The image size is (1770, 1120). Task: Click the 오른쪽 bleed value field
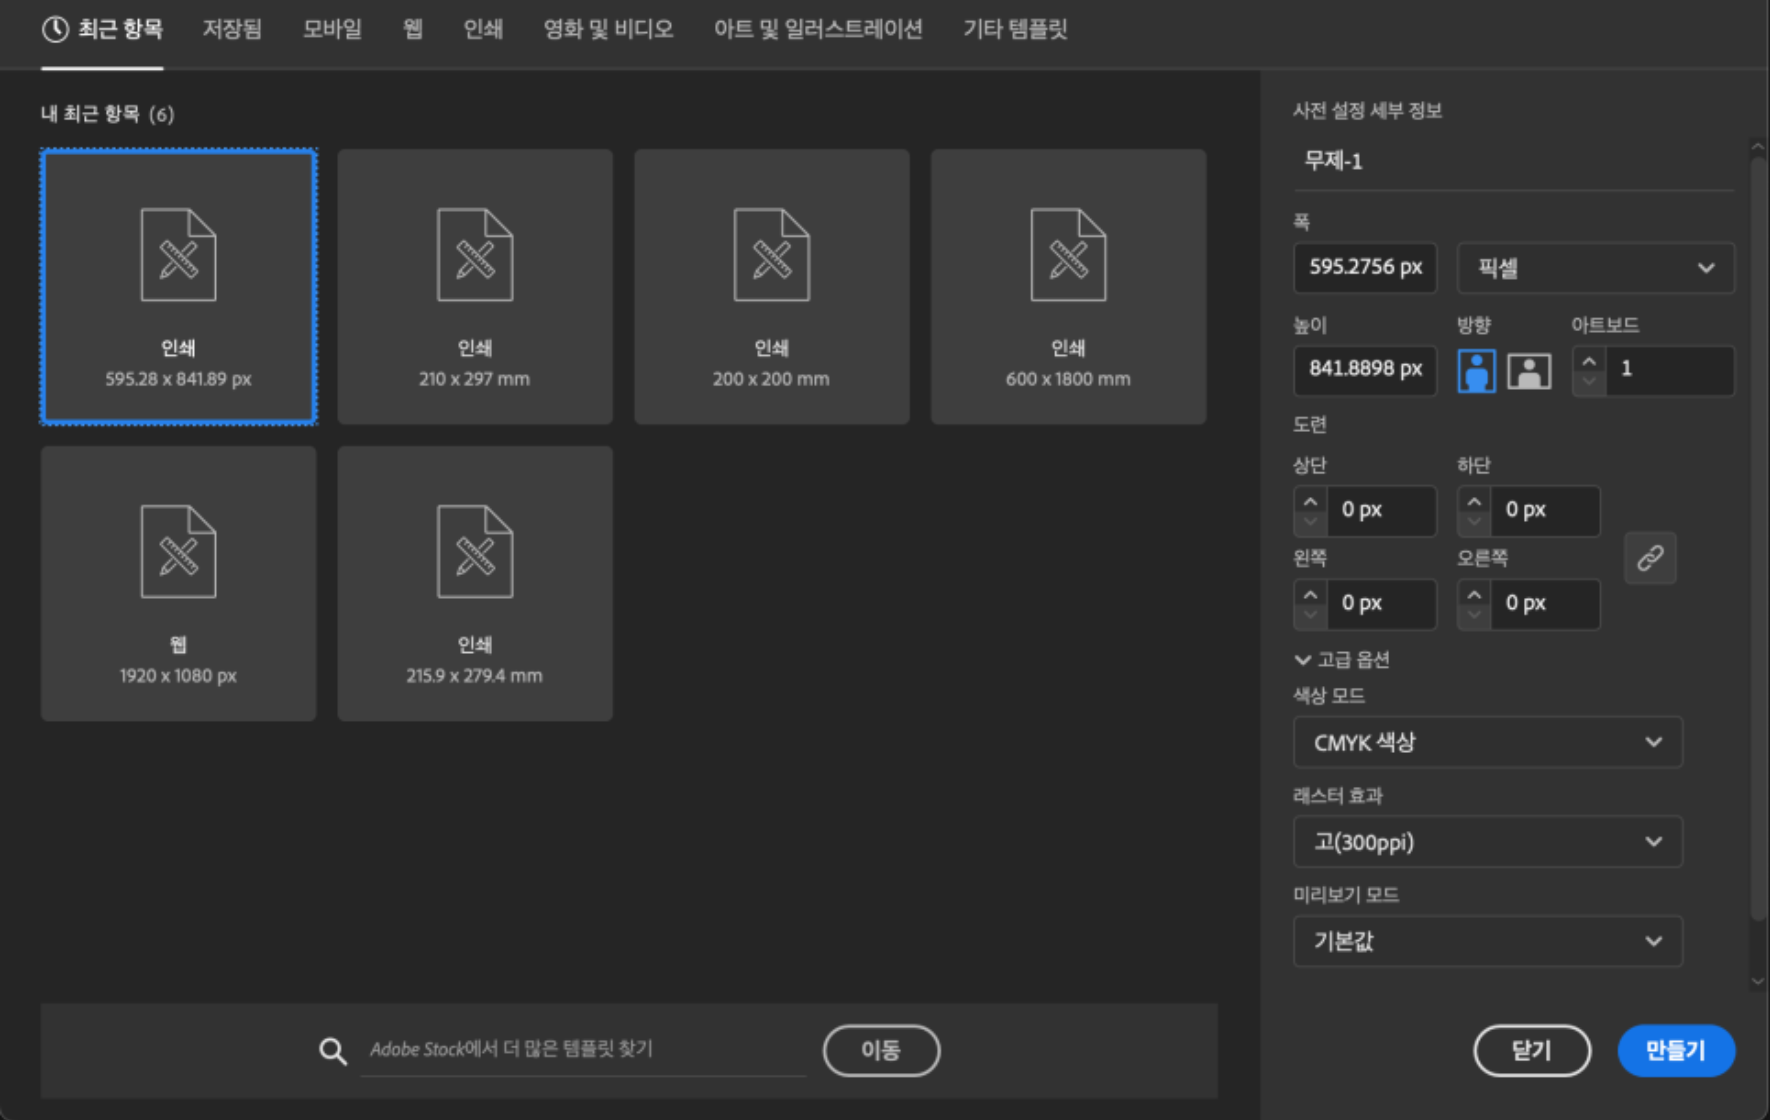click(x=1546, y=604)
